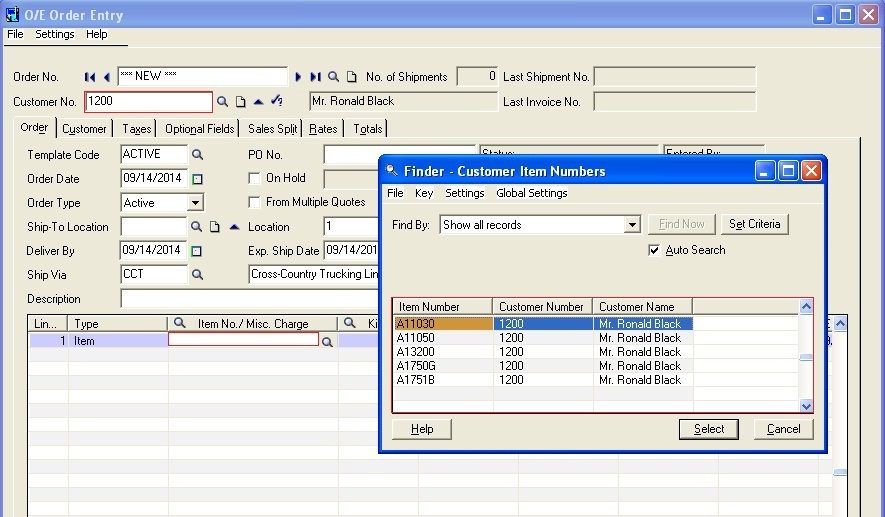Select item A11050 row
885x517 pixels.
543,338
